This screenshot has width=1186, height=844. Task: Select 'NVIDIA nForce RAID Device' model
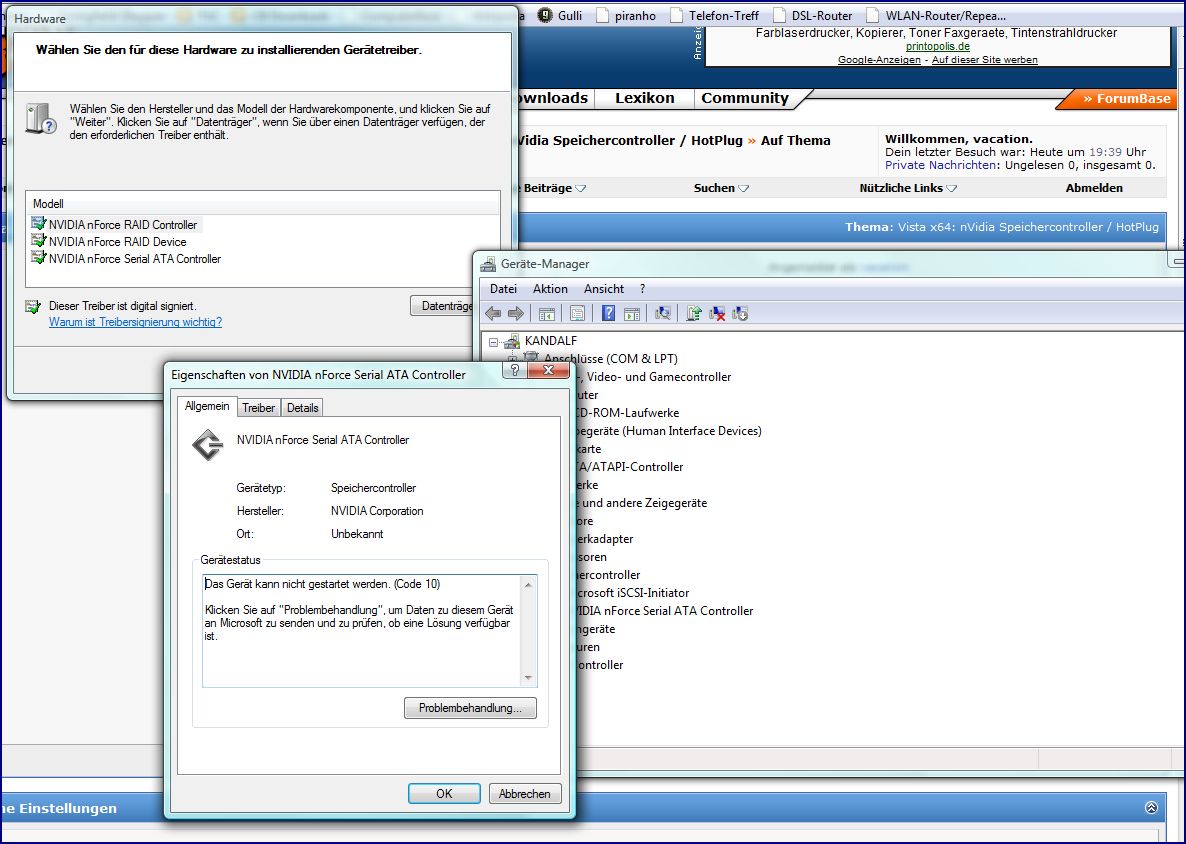coord(117,242)
